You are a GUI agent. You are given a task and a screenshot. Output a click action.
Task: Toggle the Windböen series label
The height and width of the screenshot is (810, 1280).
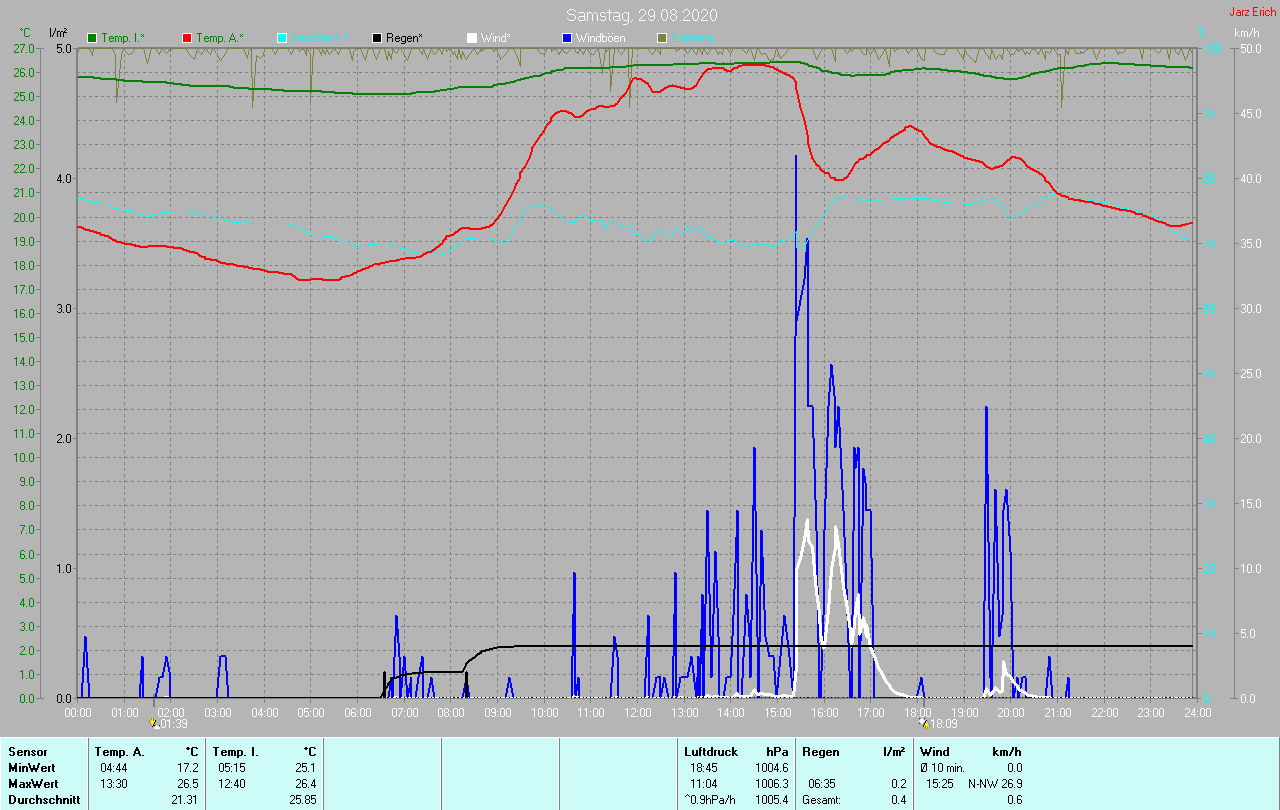pyautogui.click(x=600, y=38)
